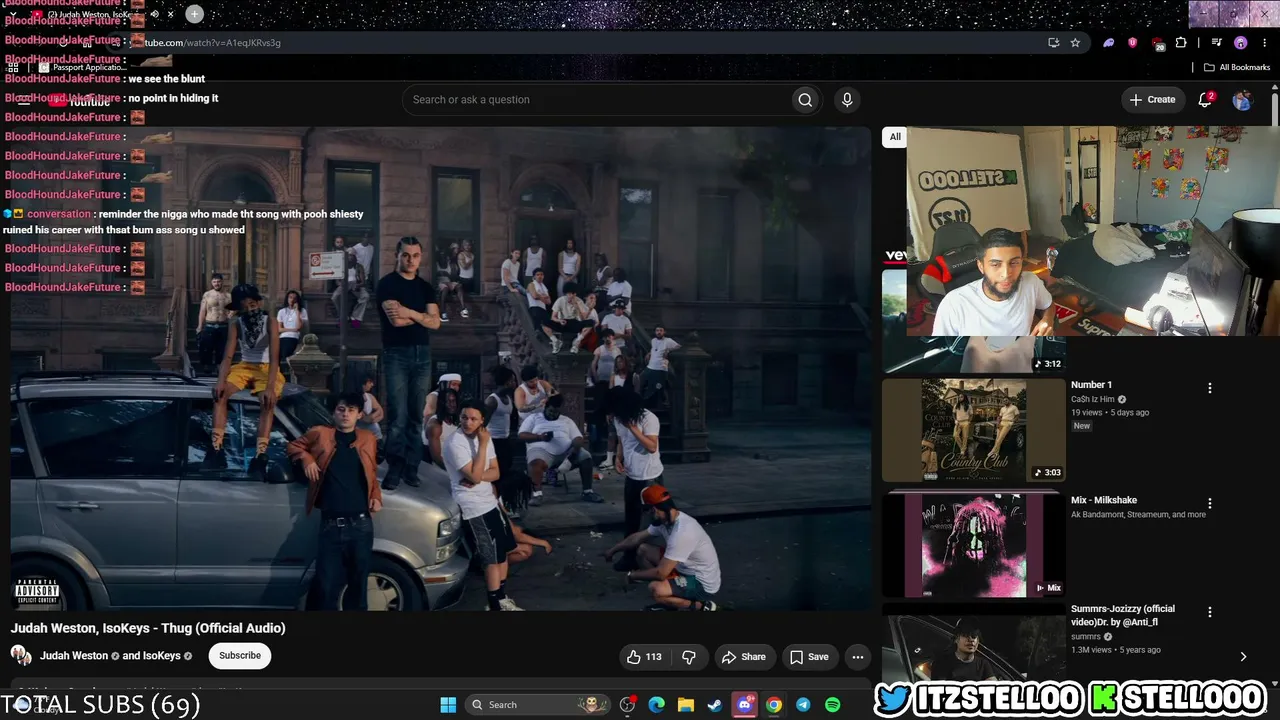This screenshot has height=720, width=1280.
Task: Click the Thug music video player
Action: click(440, 368)
